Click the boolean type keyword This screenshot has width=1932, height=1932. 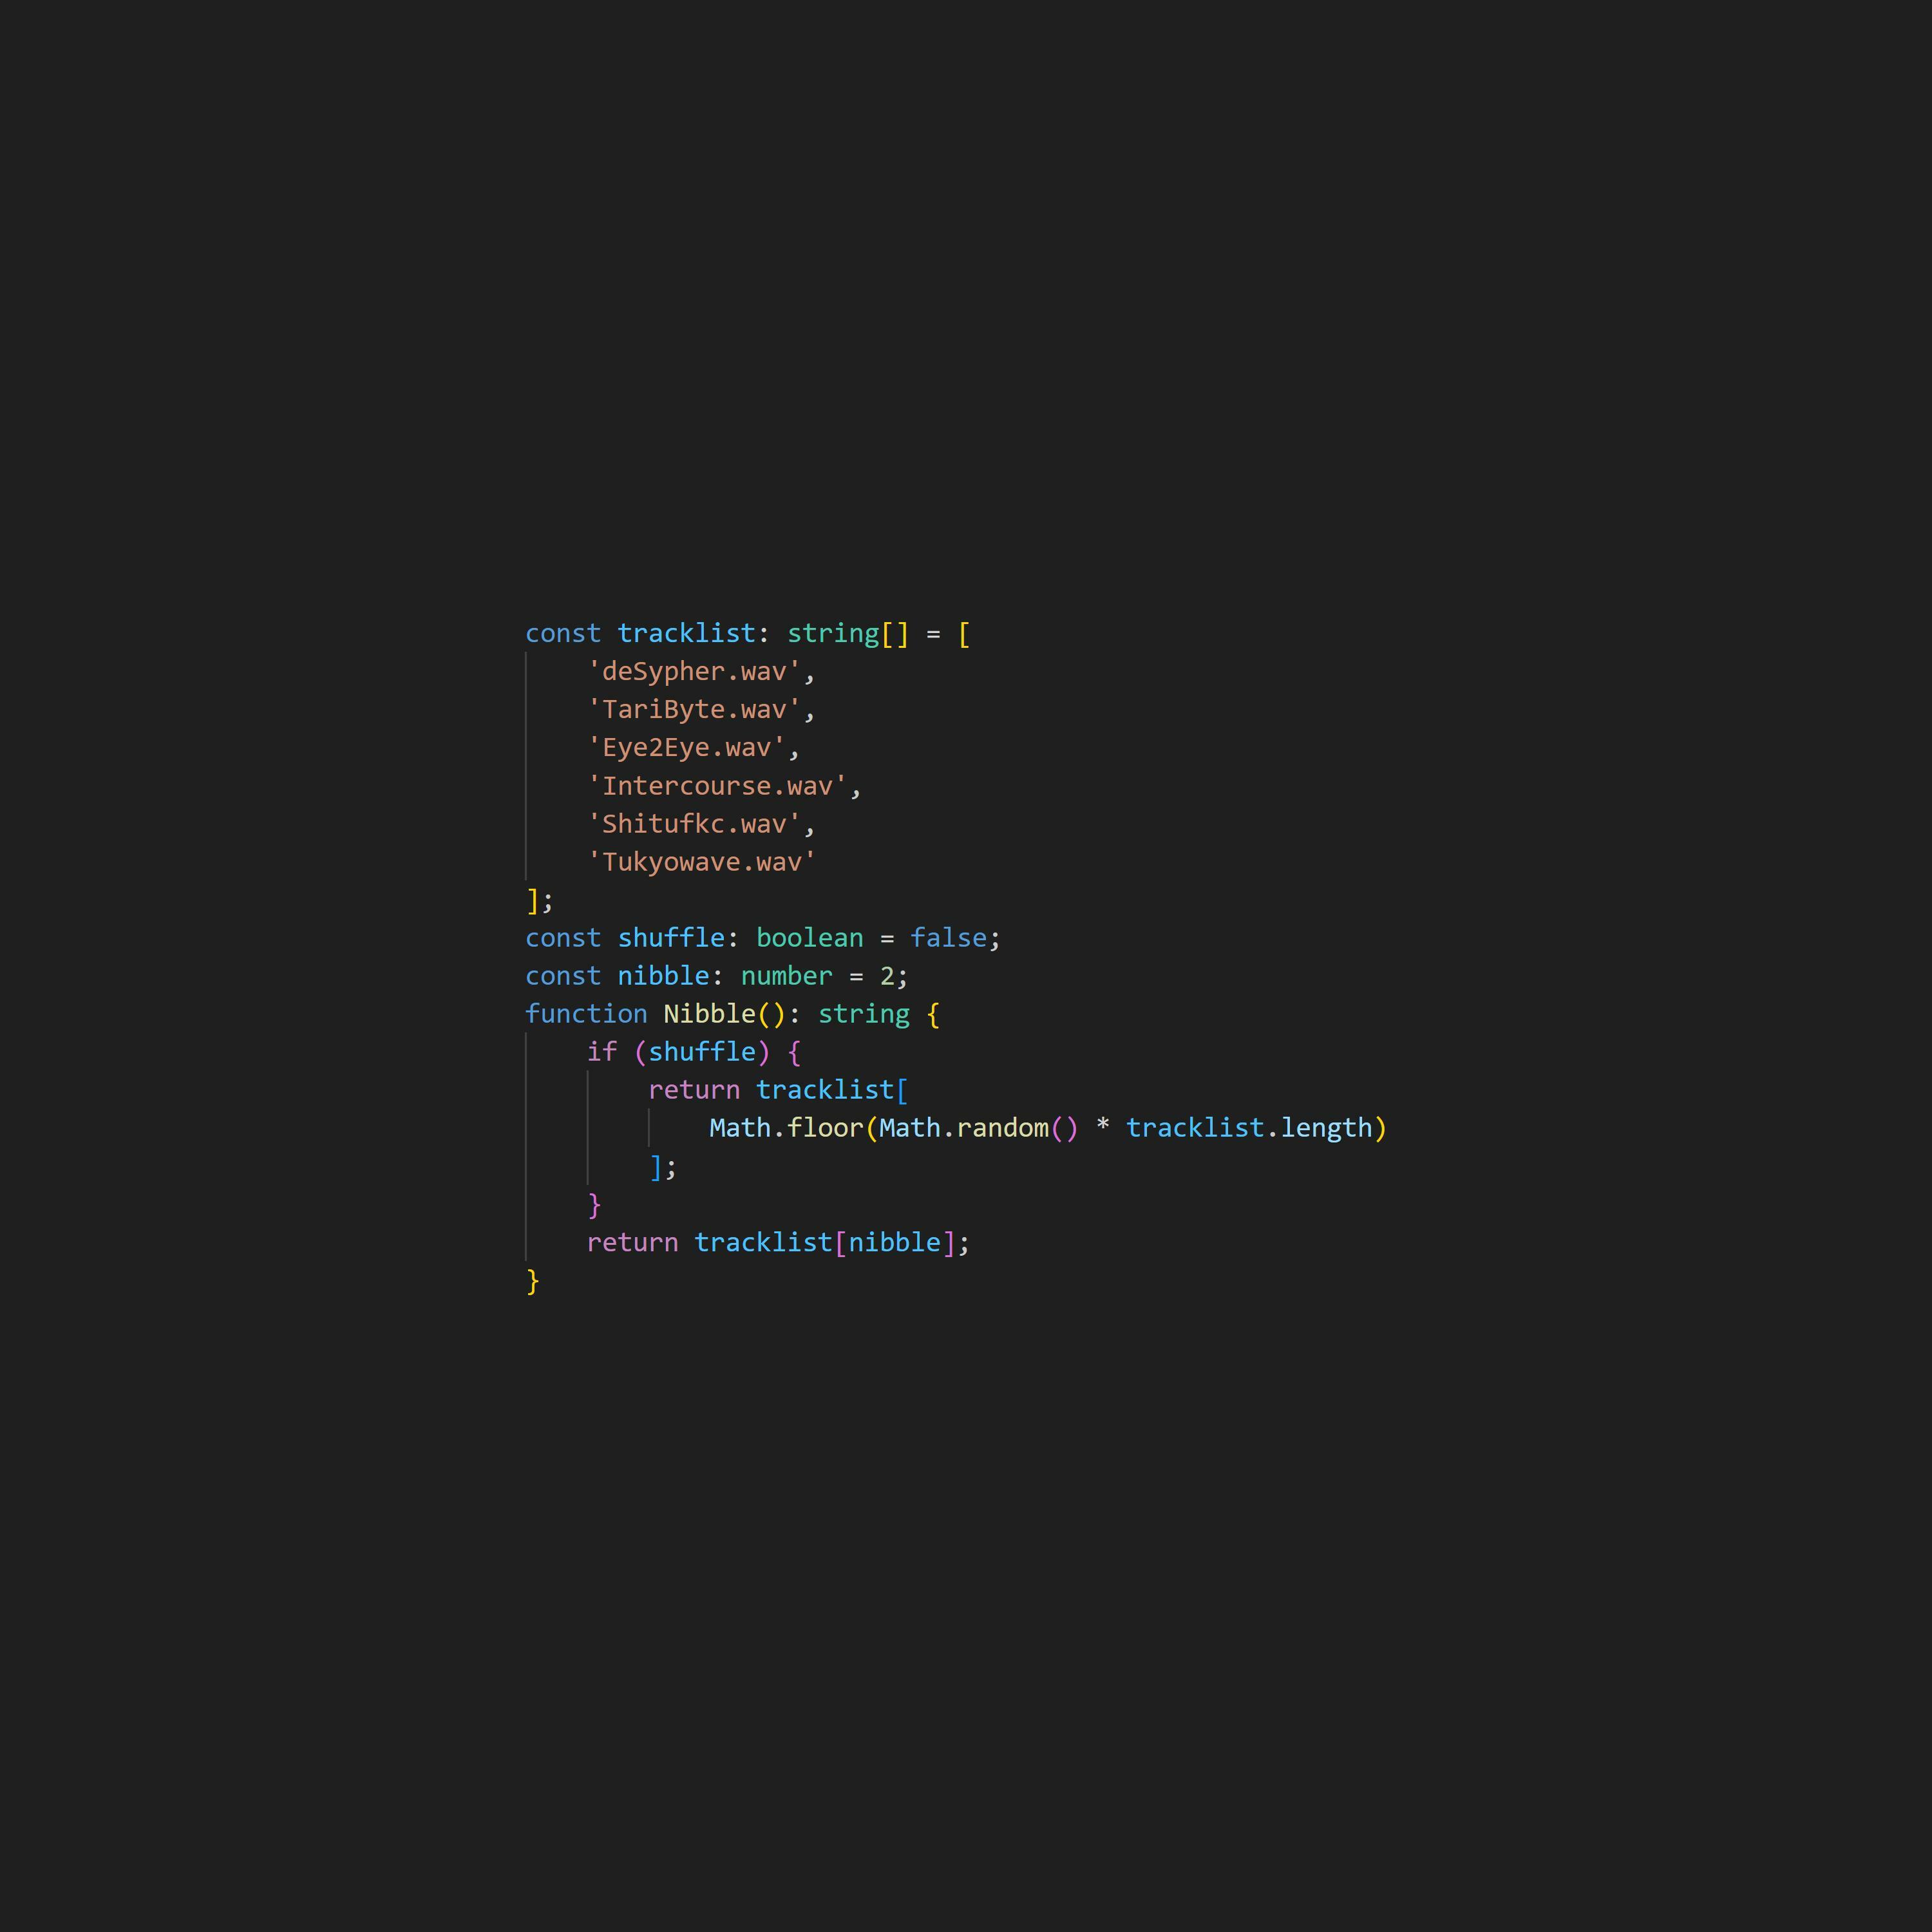point(809,938)
